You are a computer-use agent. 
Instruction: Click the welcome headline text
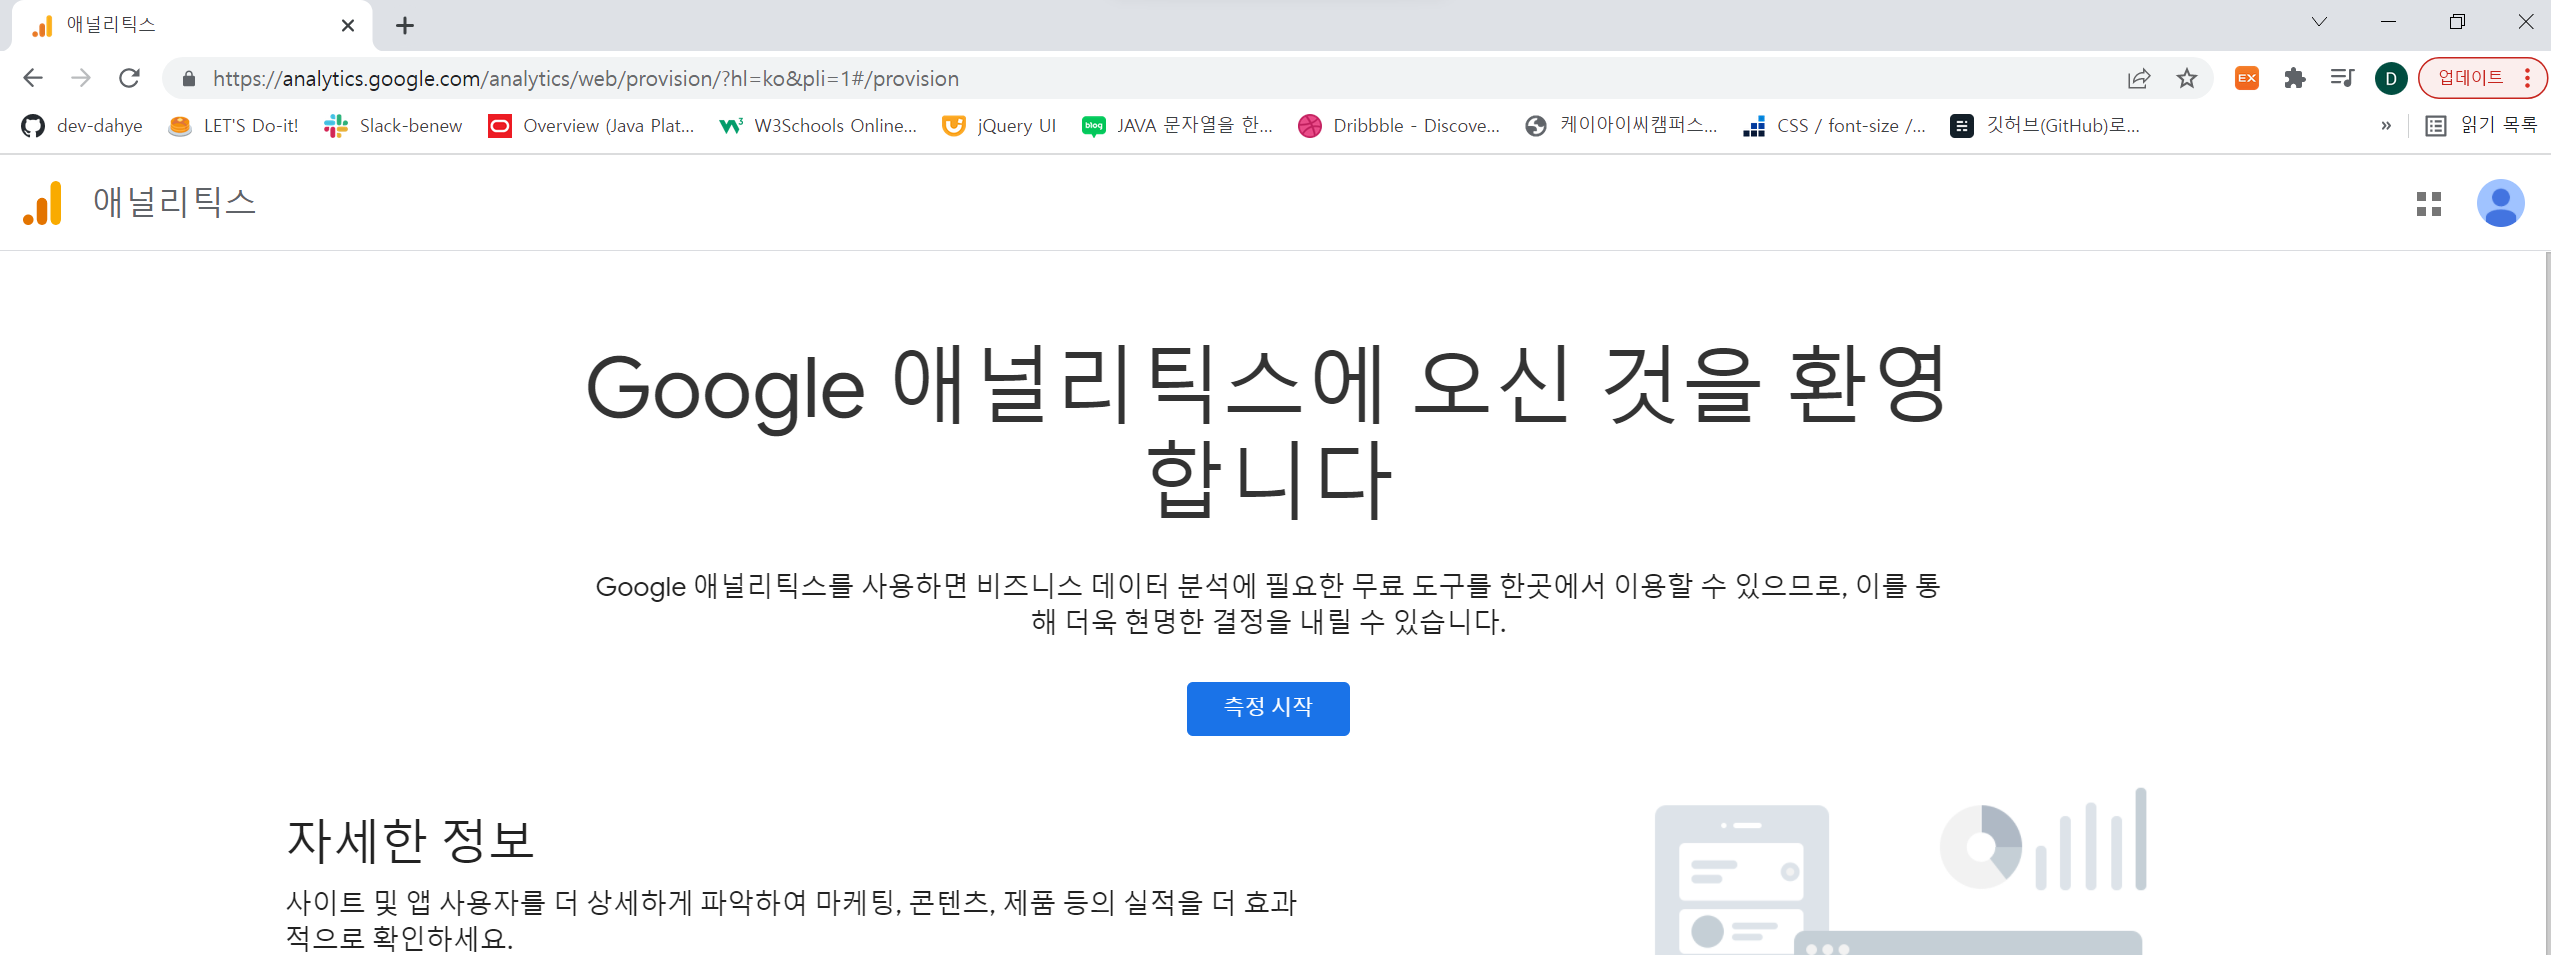[1267, 431]
